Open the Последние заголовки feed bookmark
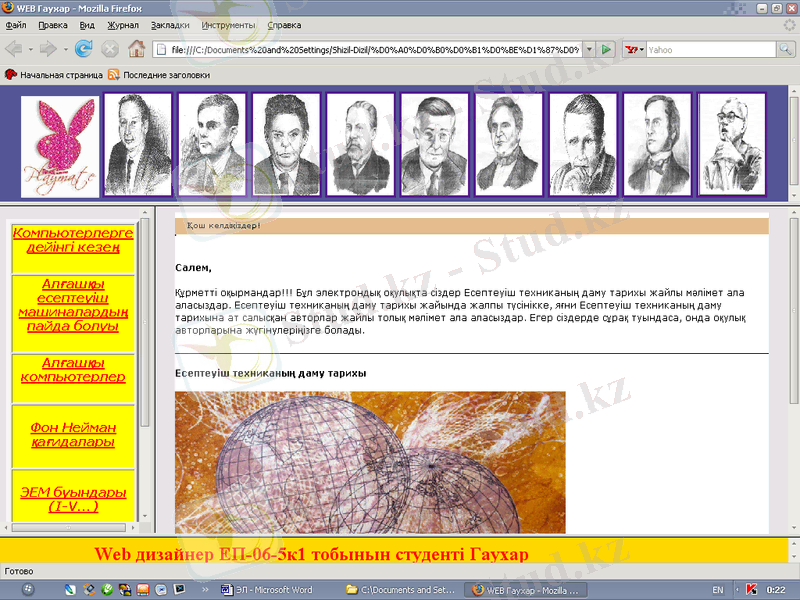Screen dimensions: 800x600 [159, 74]
